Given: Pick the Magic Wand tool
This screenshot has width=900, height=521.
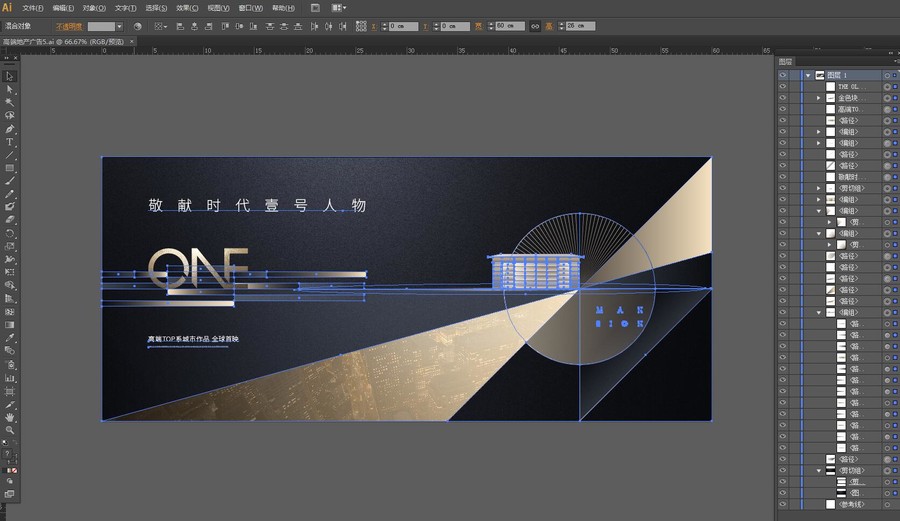Looking at the screenshot, I should tap(10, 102).
